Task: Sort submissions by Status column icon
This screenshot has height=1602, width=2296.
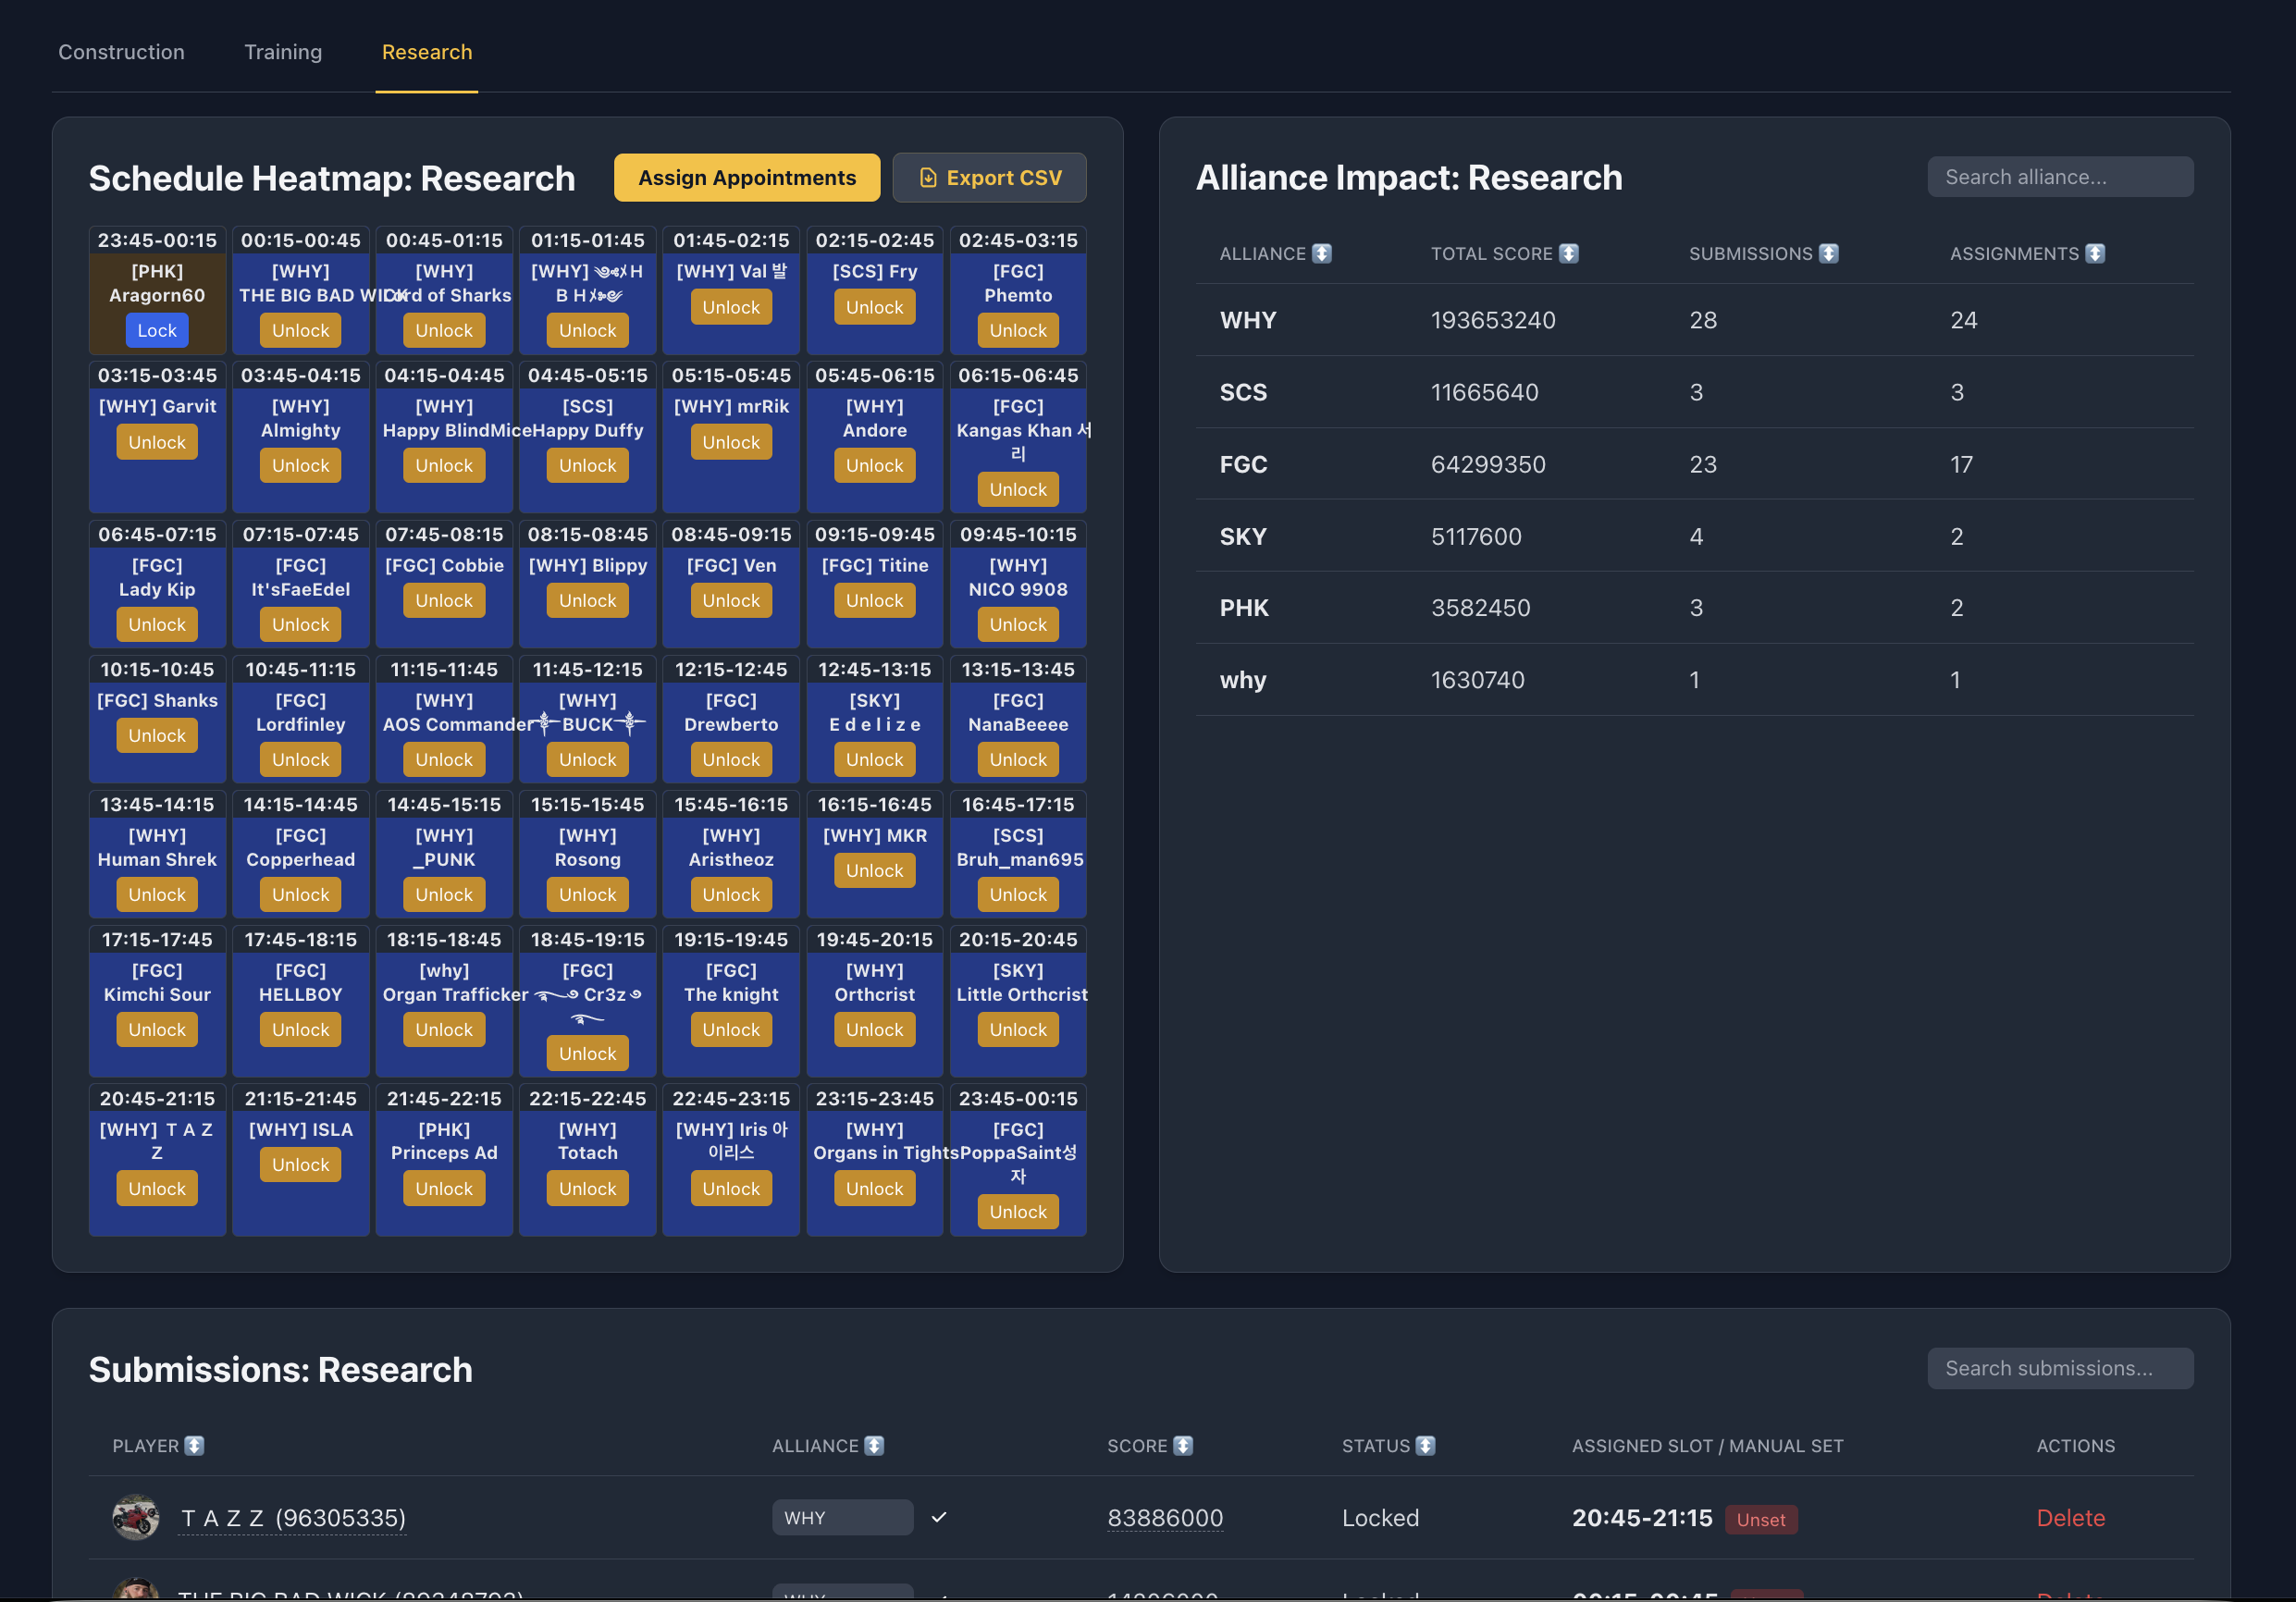Action: pos(1426,1446)
